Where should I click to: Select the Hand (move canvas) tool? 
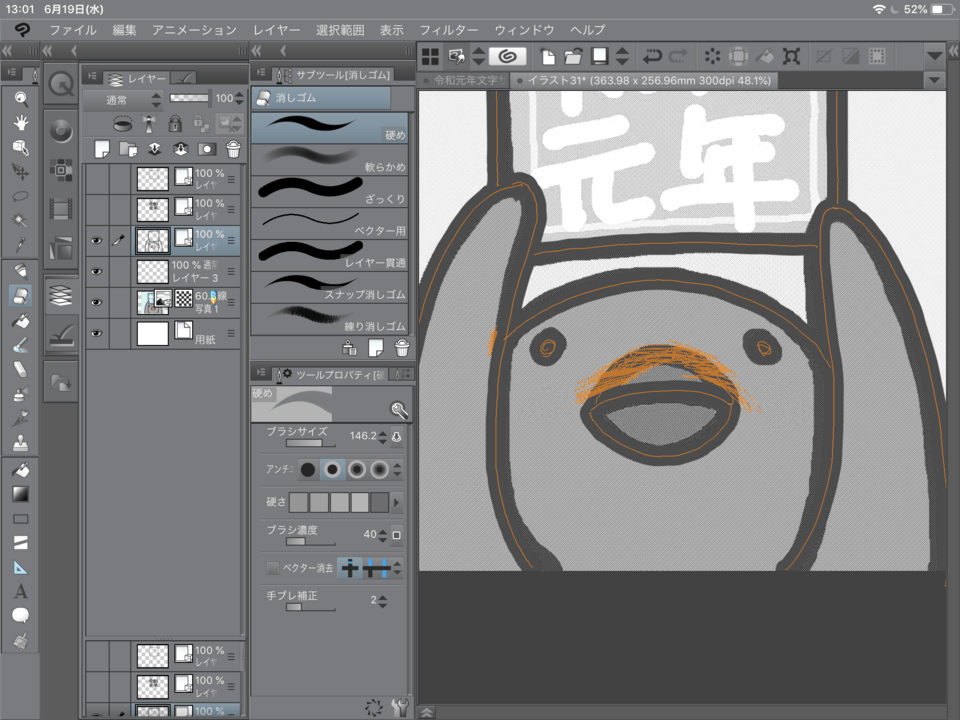tap(20, 122)
